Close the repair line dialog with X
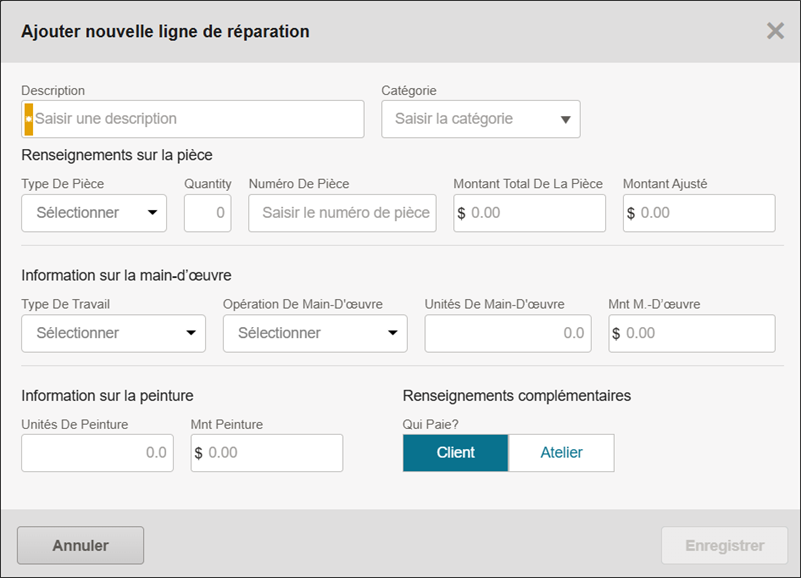This screenshot has width=801, height=578. tap(775, 31)
